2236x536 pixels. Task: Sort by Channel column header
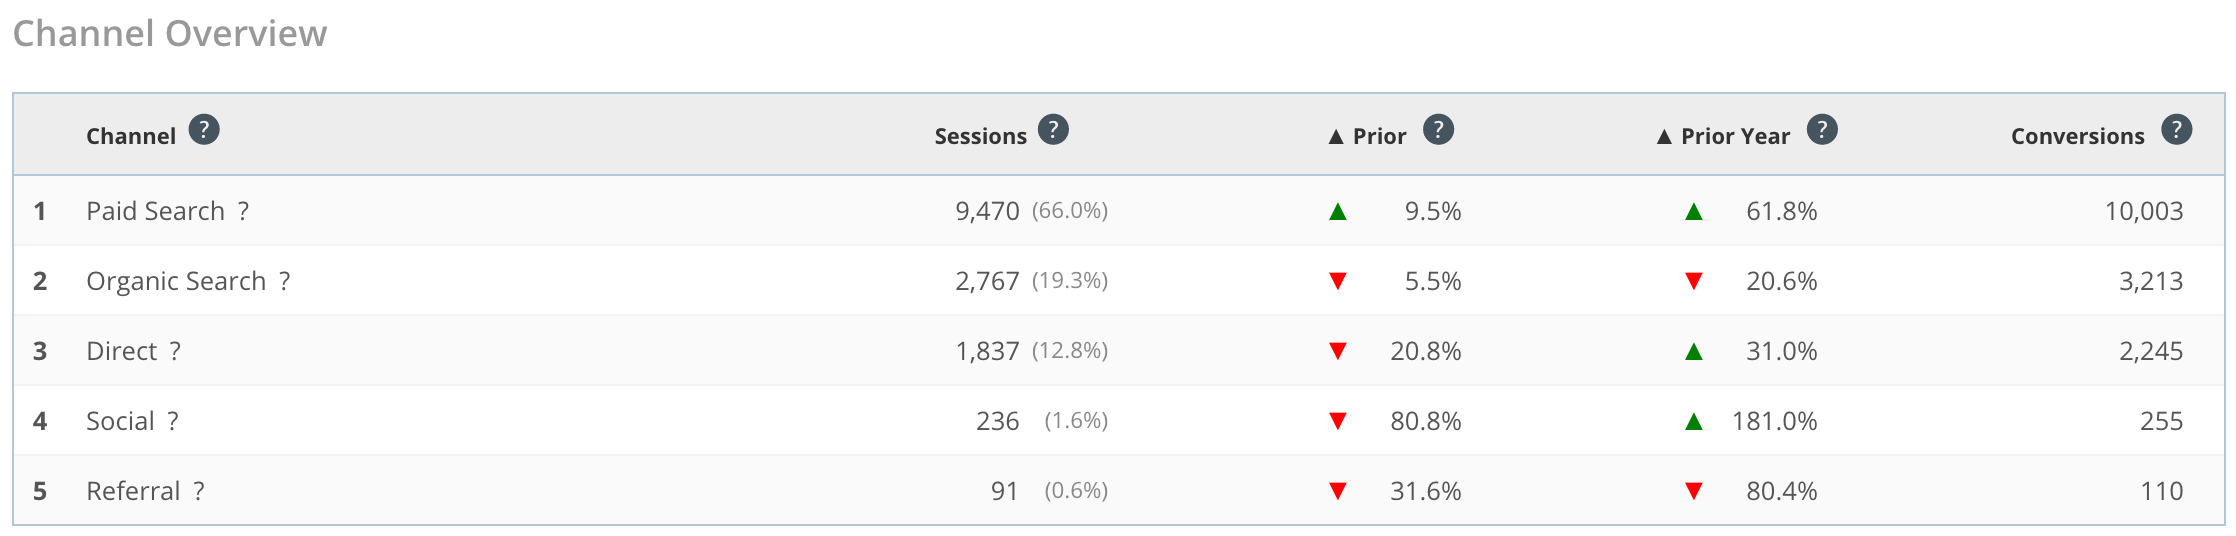(131, 136)
